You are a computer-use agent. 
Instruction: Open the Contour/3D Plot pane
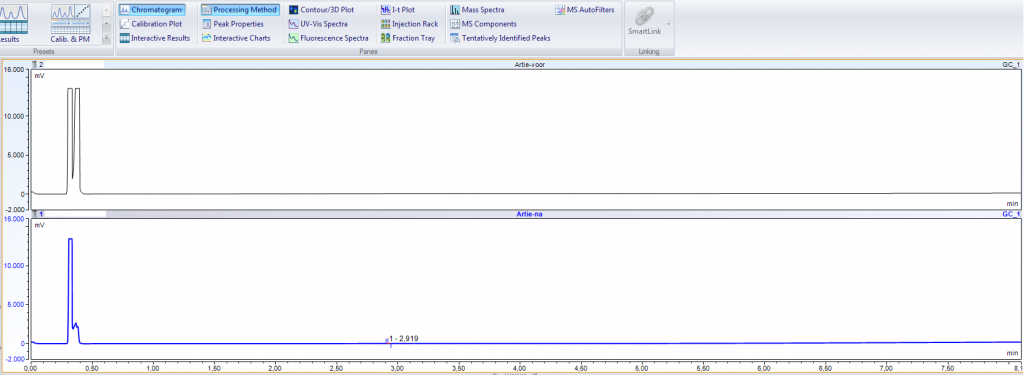[x=321, y=10]
